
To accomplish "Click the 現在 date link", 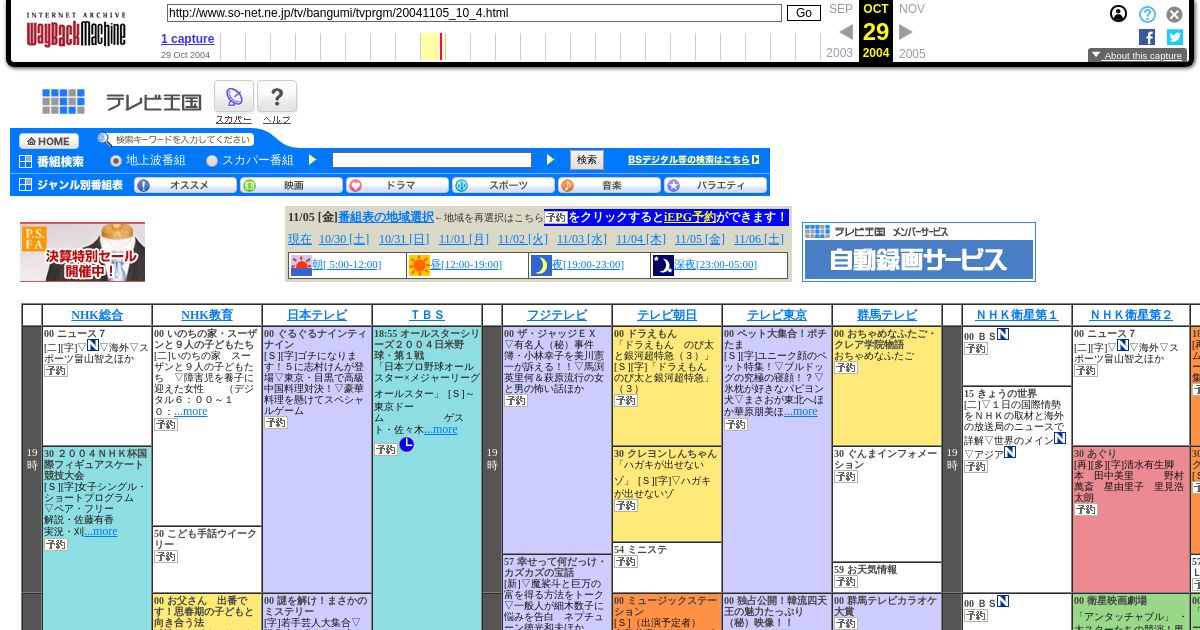I will [300, 239].
